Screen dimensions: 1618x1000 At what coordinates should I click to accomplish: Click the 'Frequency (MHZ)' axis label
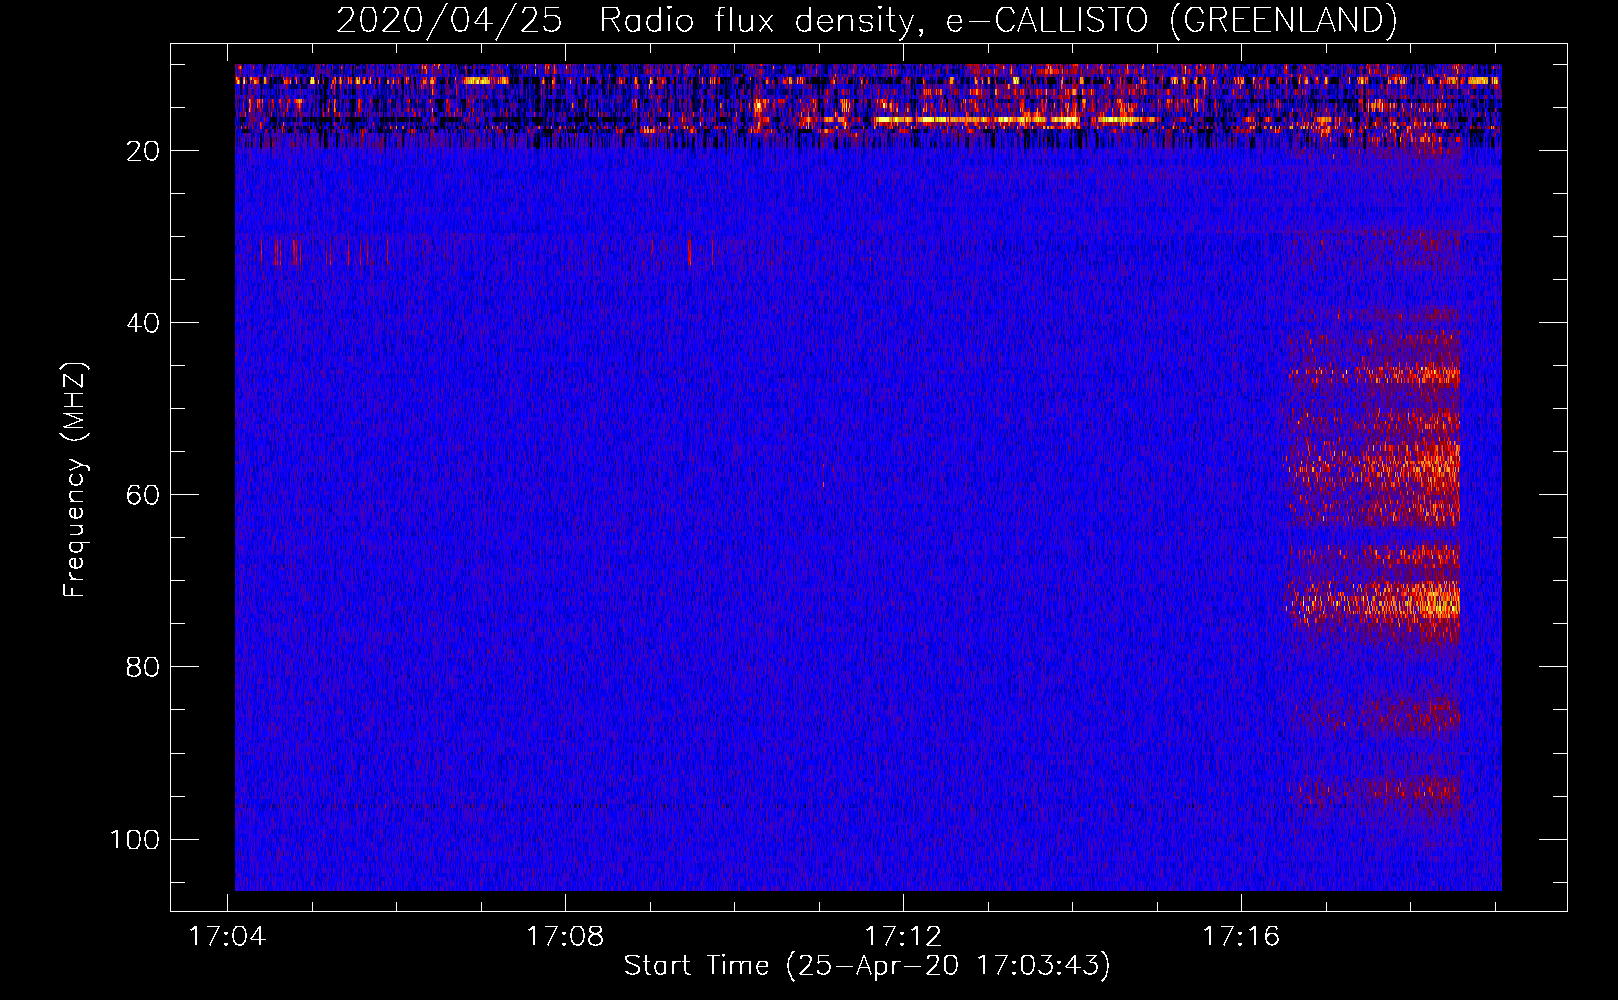coord(76,480)
